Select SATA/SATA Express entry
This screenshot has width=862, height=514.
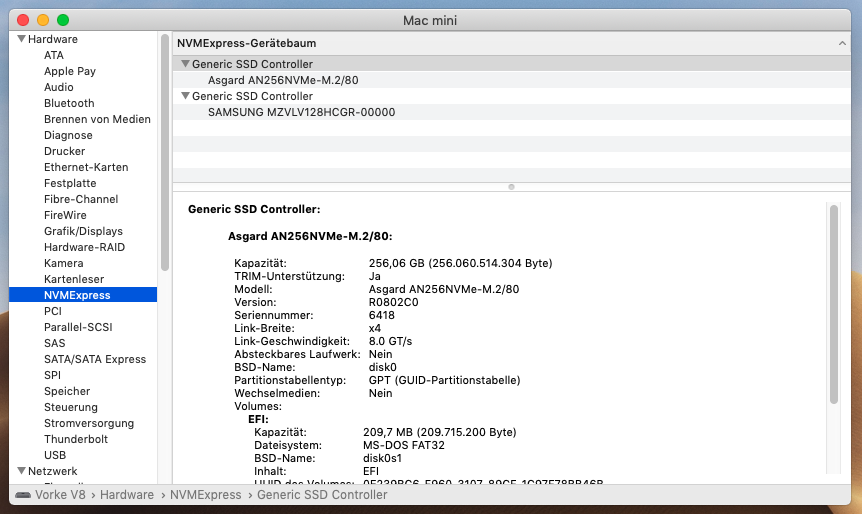point(95,359)
